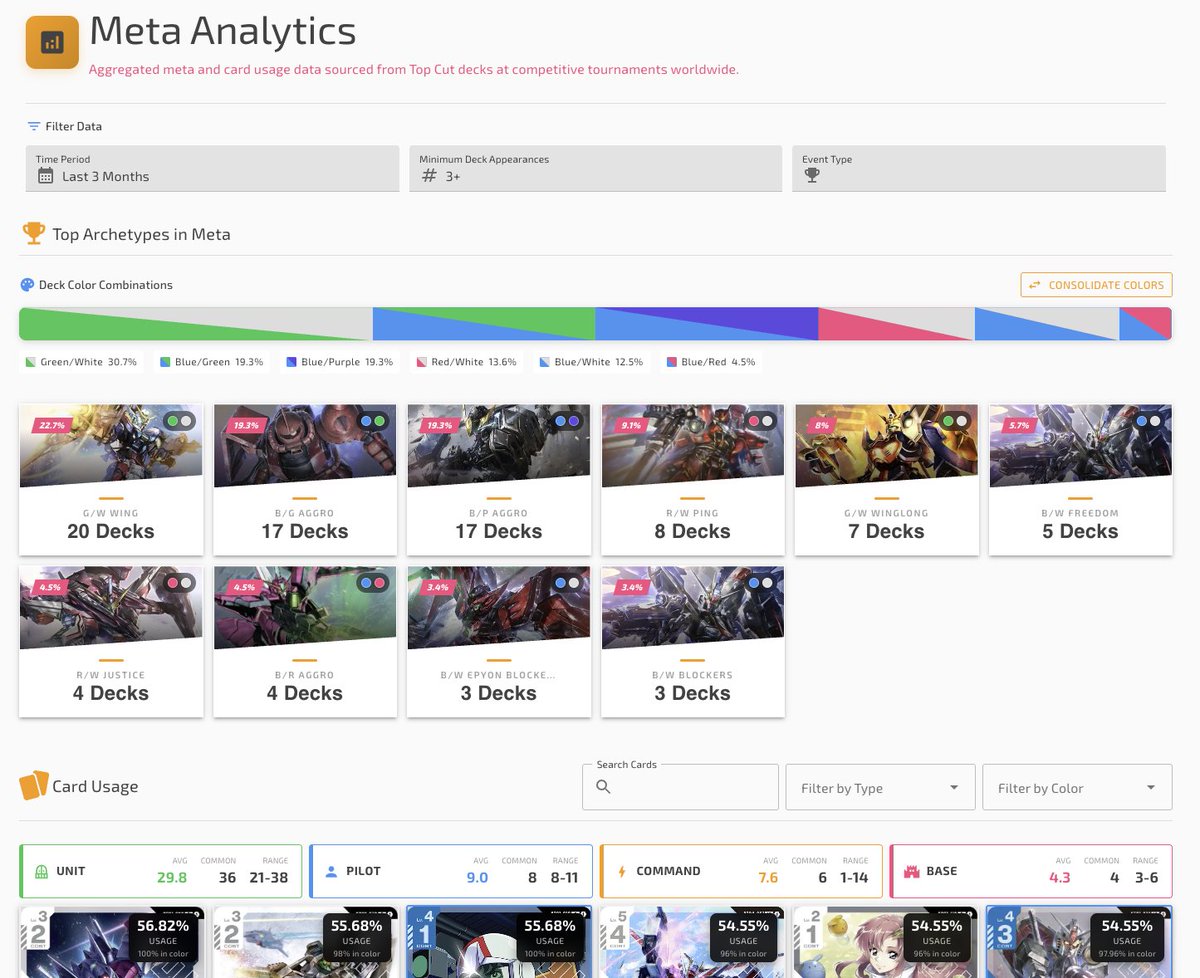
Task: Select the Red/White segment of color bar
Action: click(897, 324)
